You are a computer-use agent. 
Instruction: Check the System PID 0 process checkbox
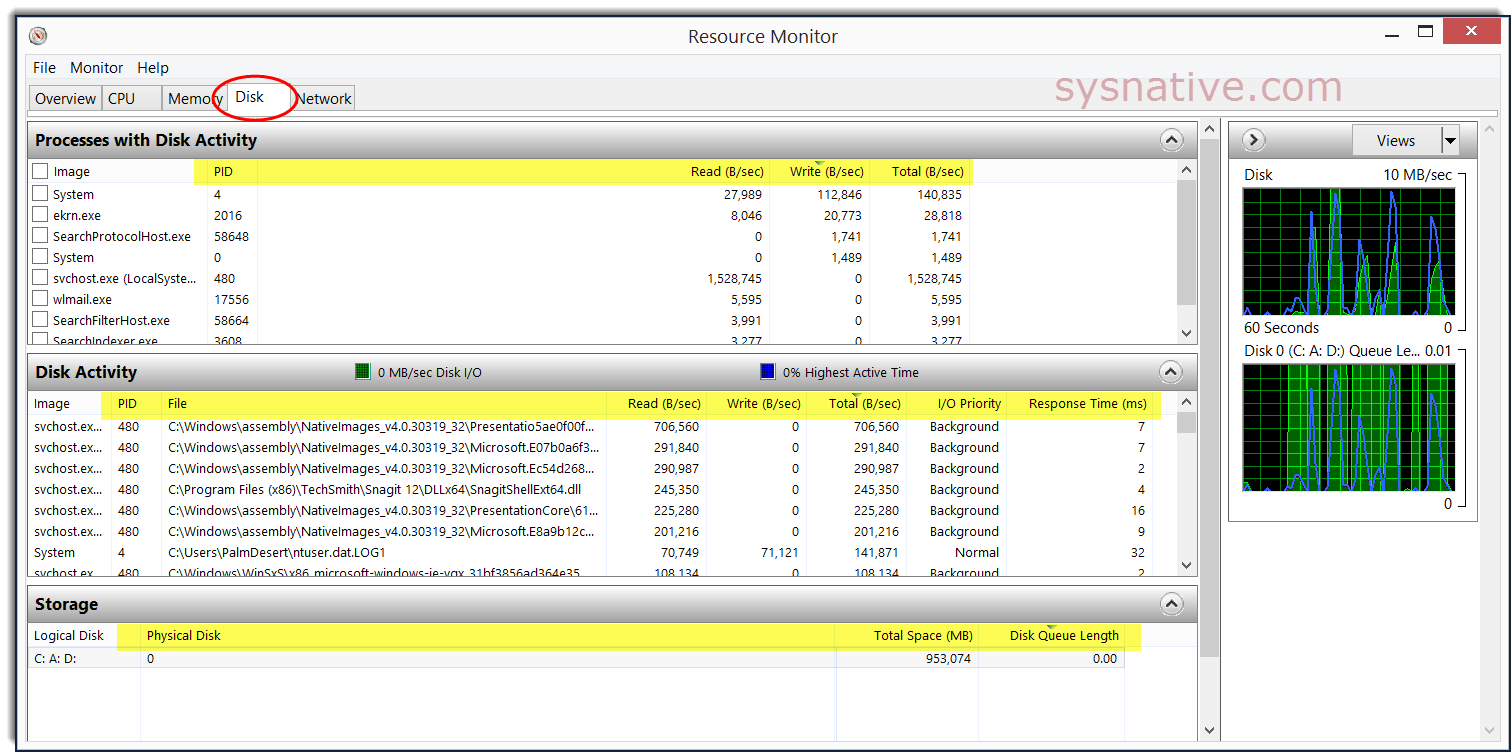click(40, 257)
